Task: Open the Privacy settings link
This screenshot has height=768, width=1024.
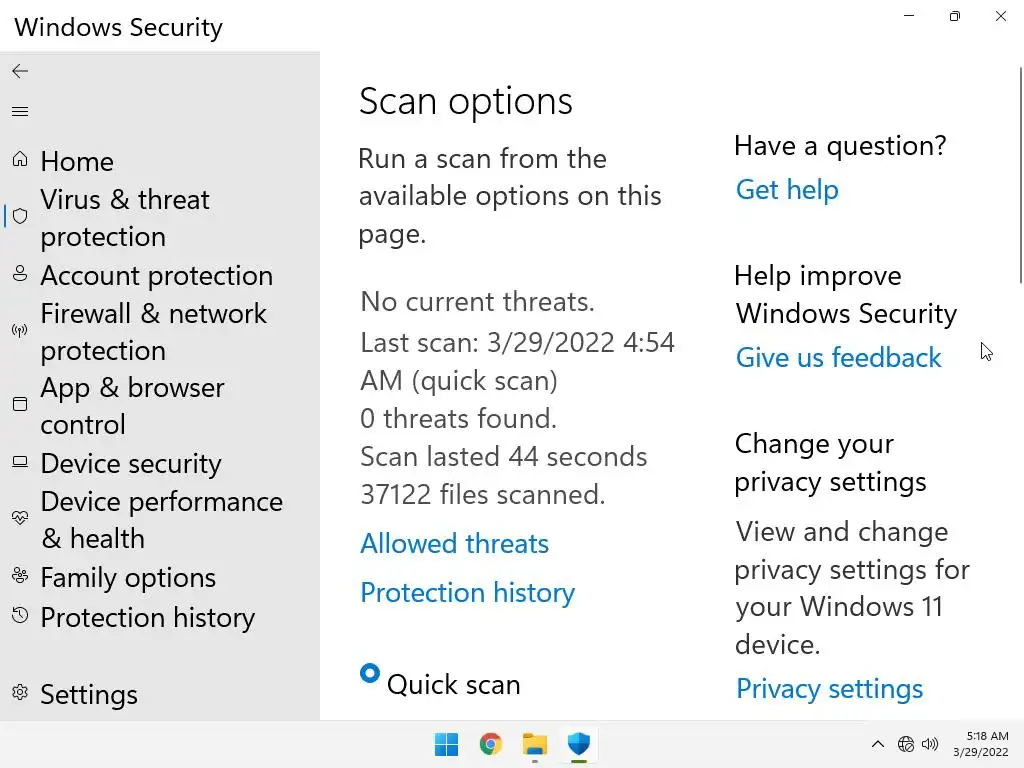Action: click(x=829, y=689)
